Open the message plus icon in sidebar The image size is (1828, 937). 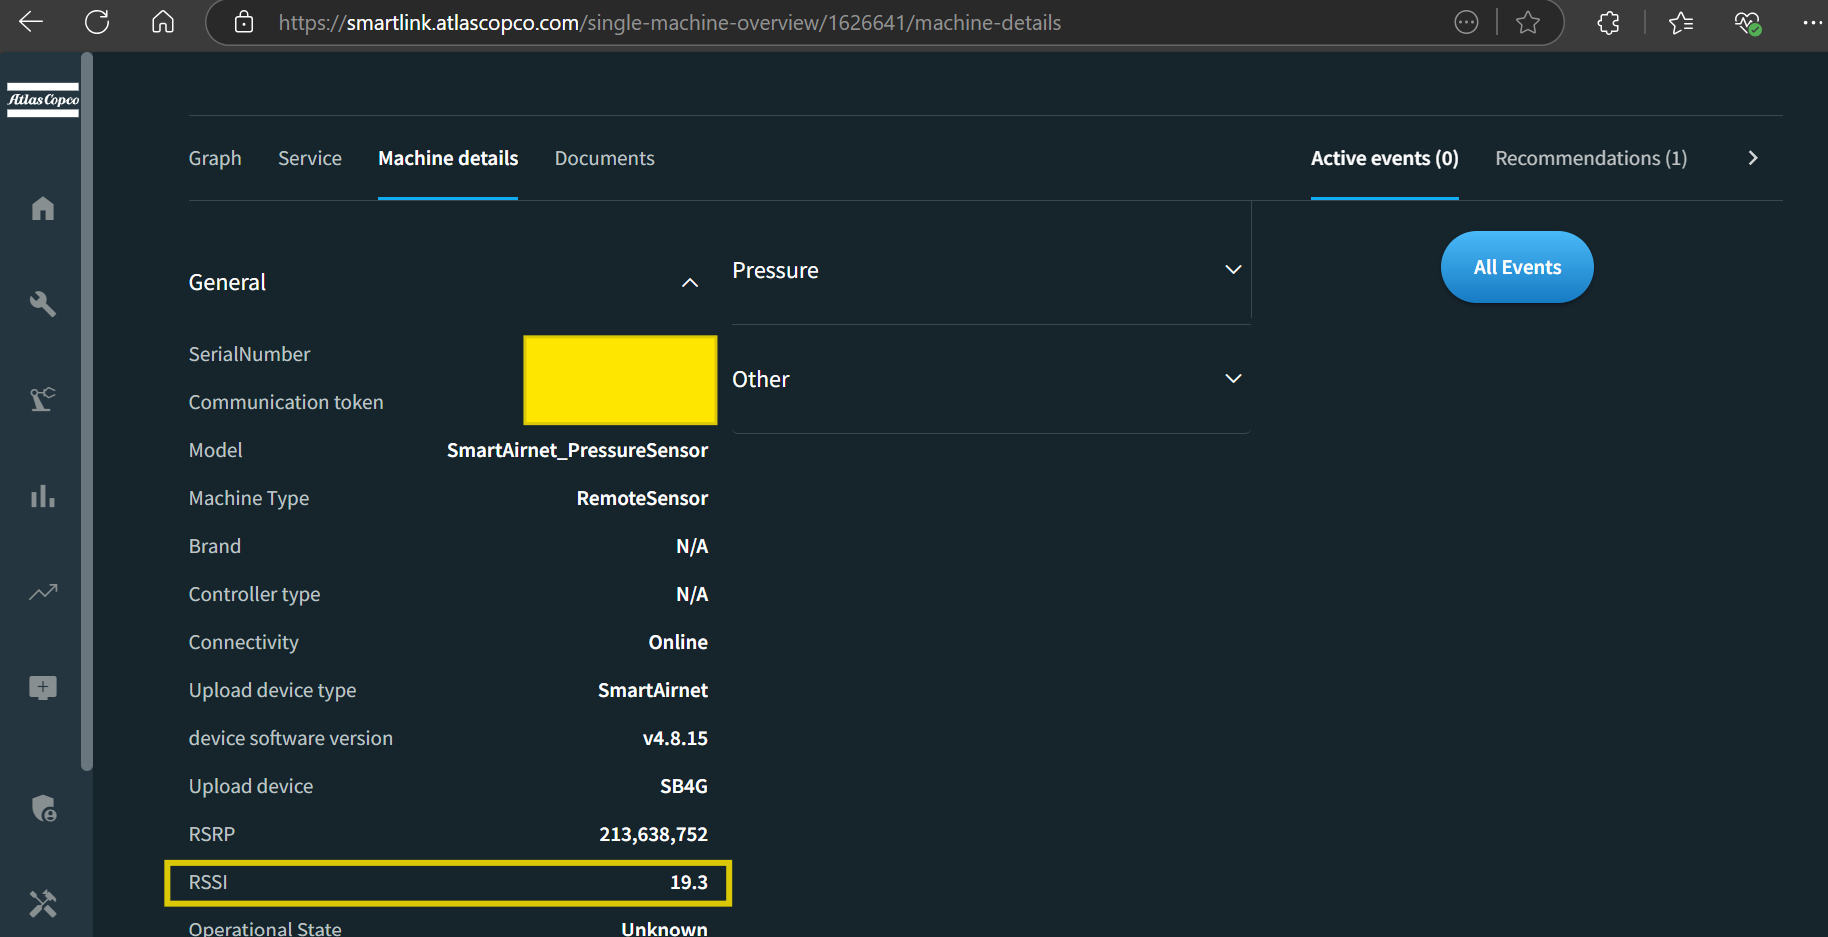tap(42, 688)
